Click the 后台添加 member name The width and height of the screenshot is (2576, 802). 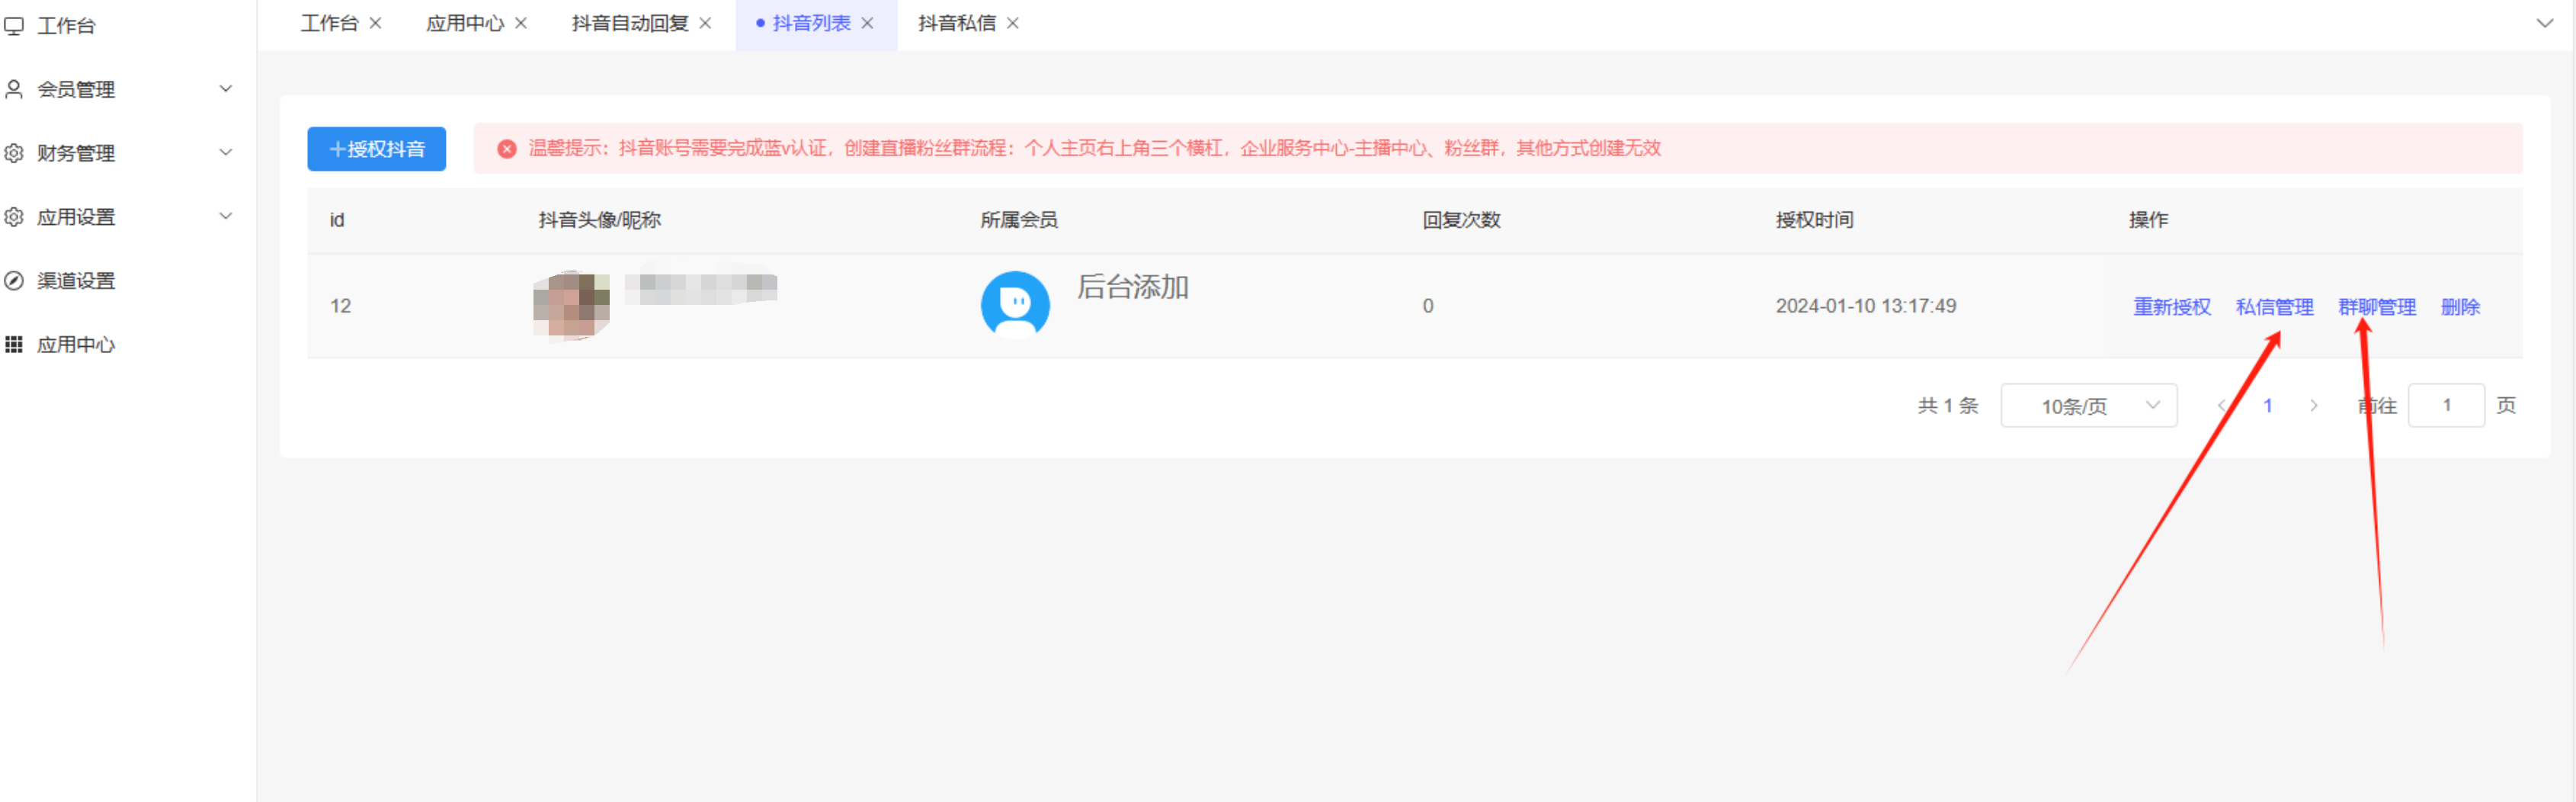pos(1132,288)
